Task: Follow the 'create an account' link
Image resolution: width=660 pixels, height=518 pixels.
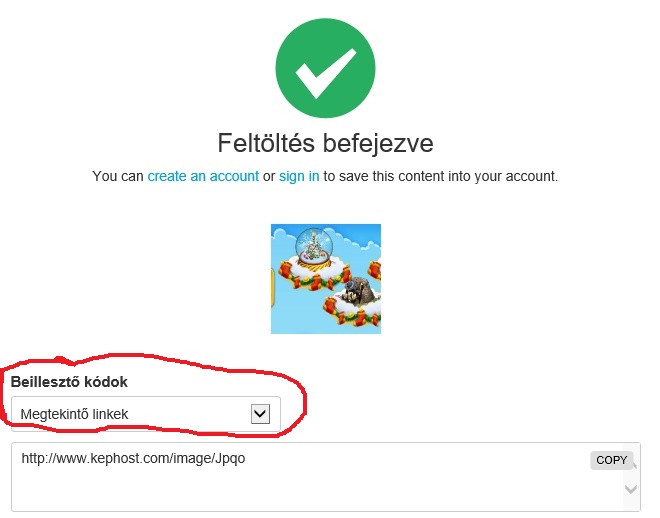Action: tap(203, 176)
